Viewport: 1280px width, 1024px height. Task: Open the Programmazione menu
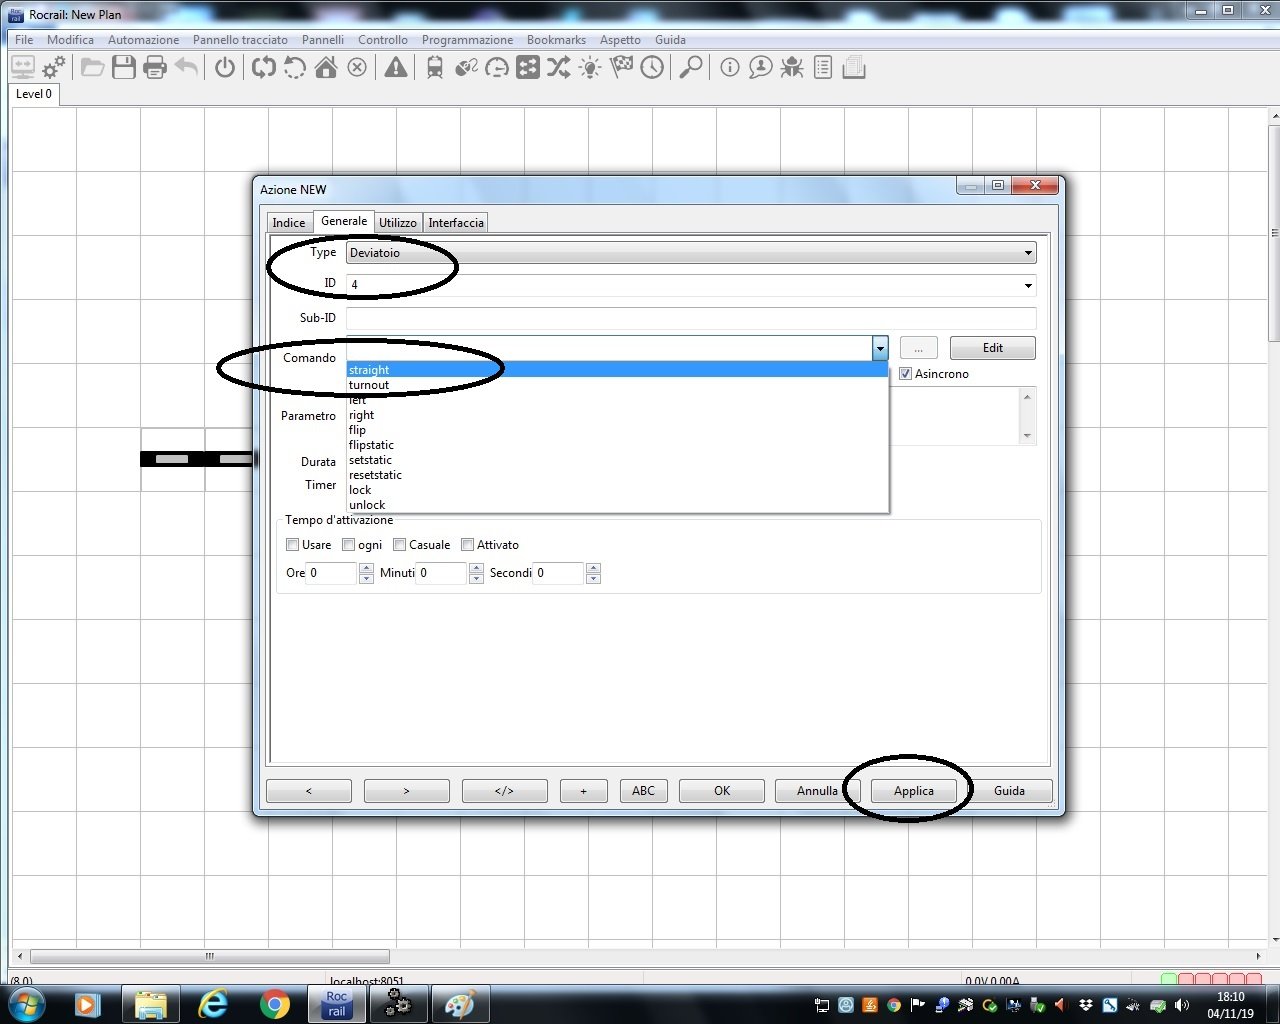467,40
